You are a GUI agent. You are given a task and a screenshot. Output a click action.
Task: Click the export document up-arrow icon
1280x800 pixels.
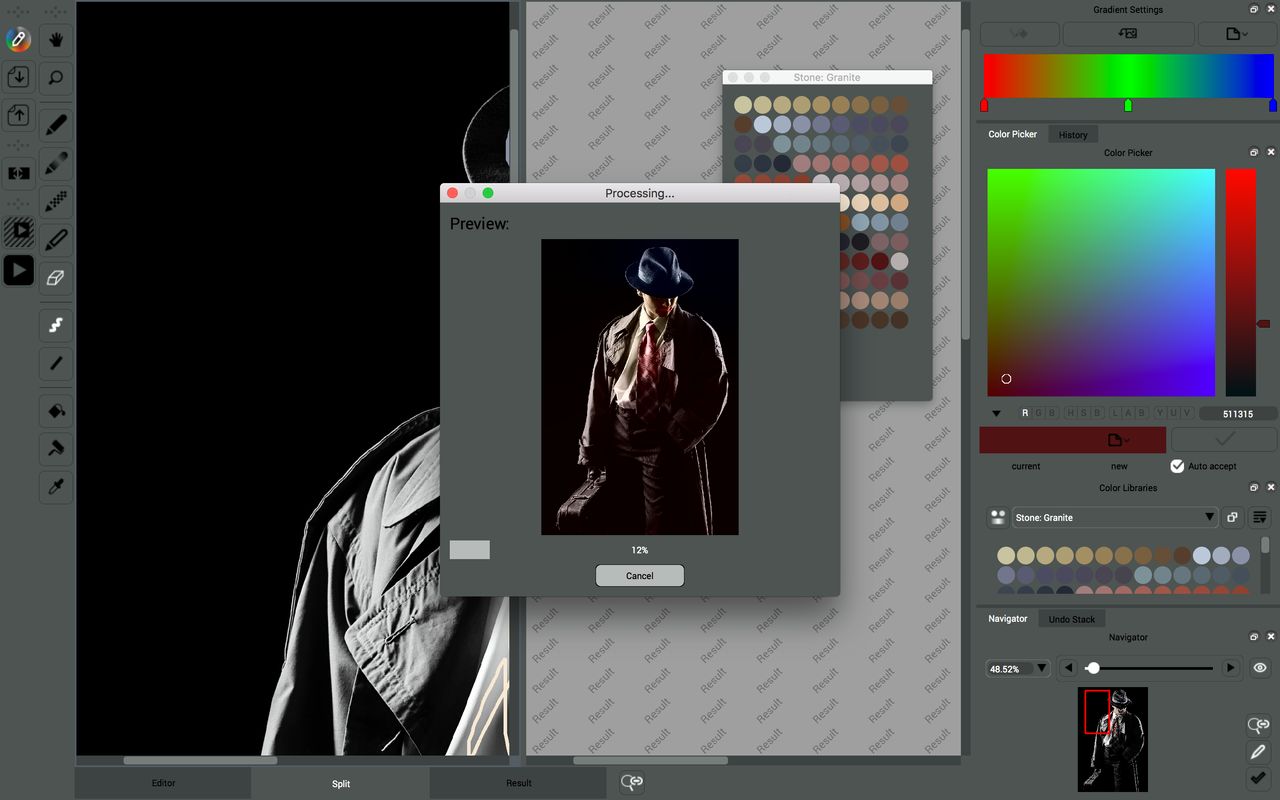pyautogui.click(x=18, y=115)
